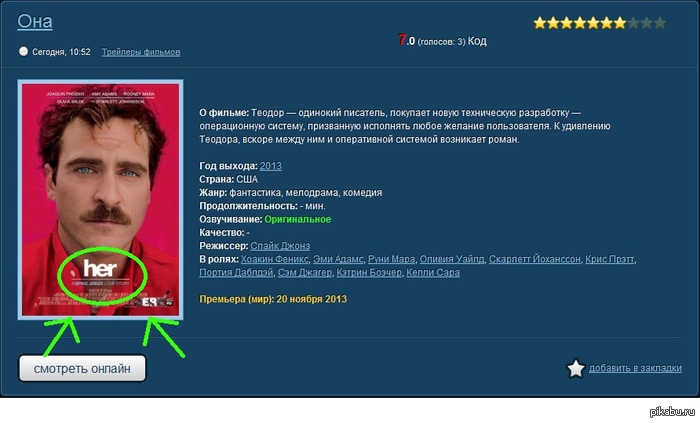Open actress Оливия Уайлд link
The height and width of the screenshot is (423, 700).
point(452,259)
